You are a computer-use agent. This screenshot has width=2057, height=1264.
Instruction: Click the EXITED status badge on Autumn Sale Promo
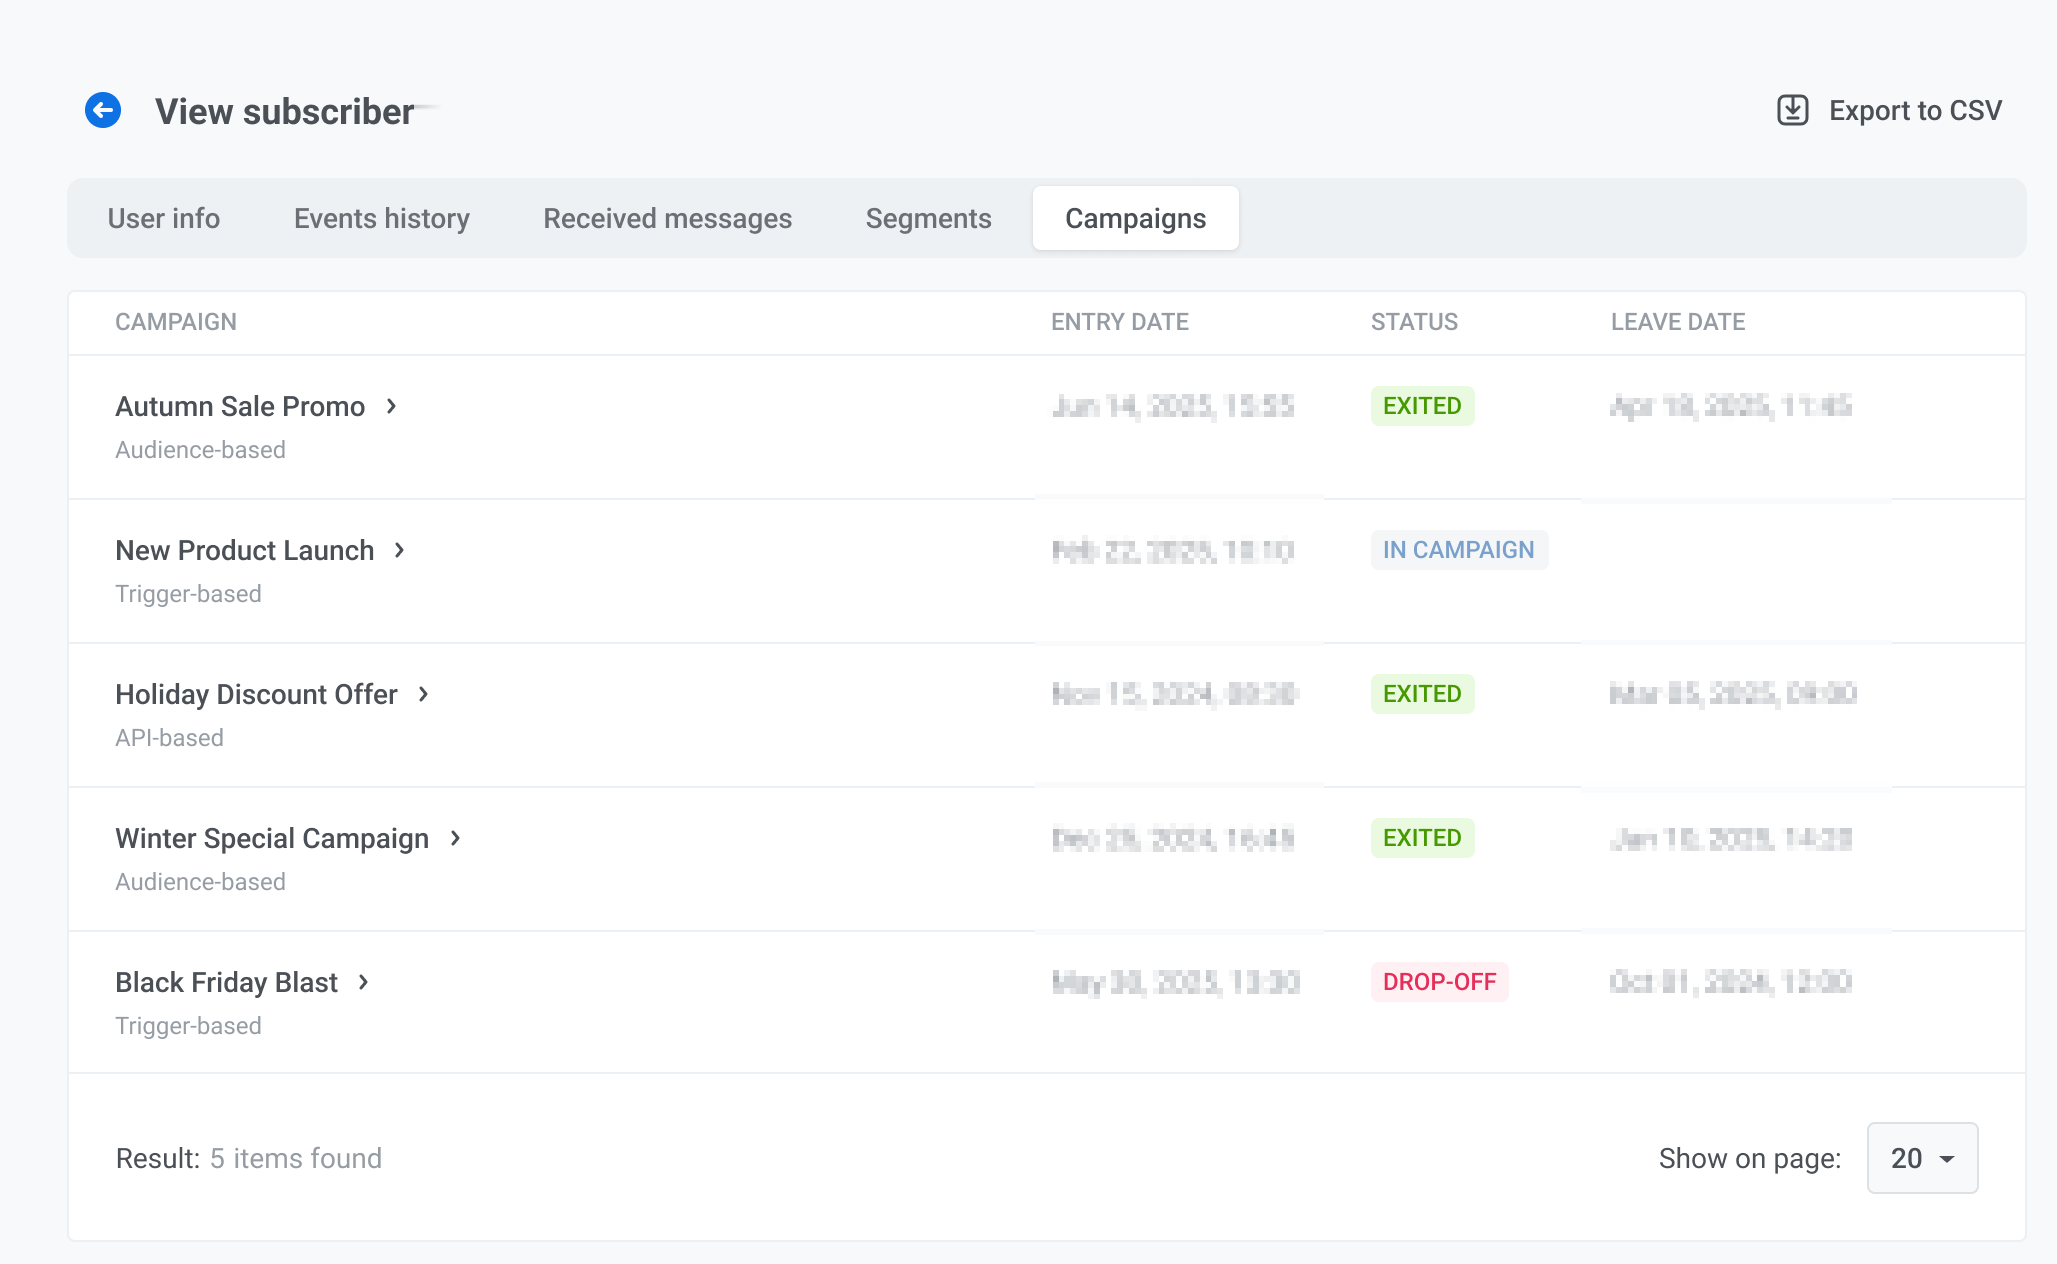[x=1422, y=406]
